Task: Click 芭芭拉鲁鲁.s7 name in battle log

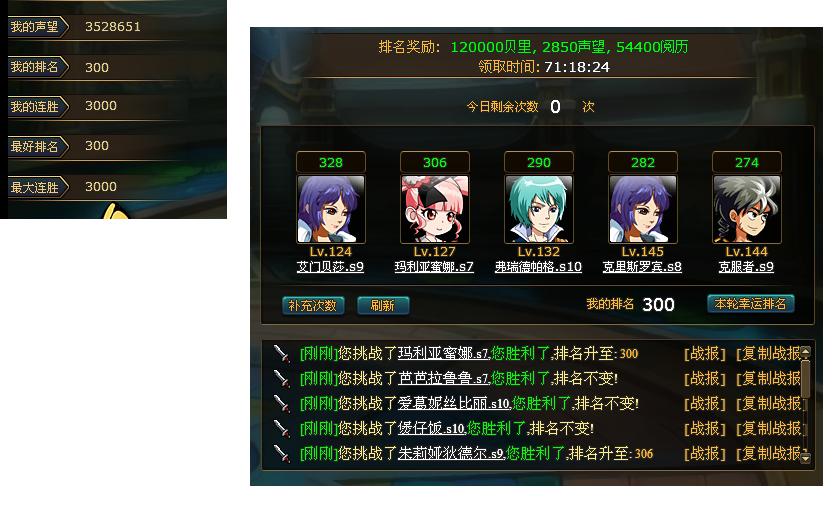Action: 444,379
